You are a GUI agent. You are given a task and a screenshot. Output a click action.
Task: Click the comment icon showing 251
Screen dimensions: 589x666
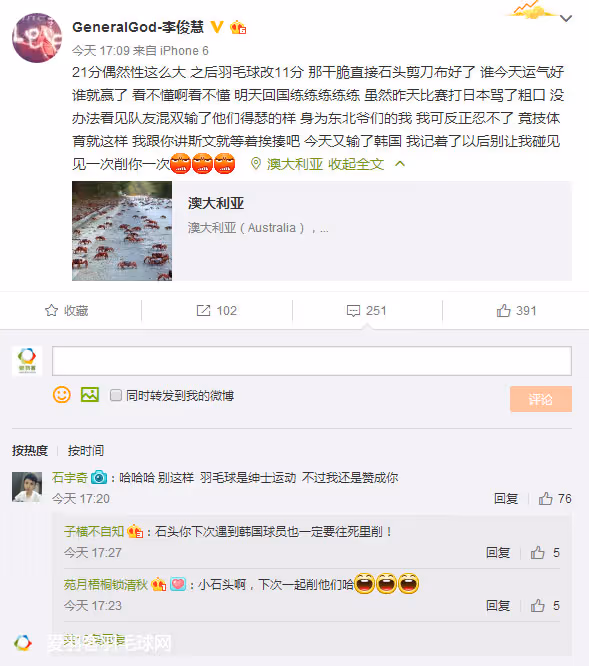point(366,310)
